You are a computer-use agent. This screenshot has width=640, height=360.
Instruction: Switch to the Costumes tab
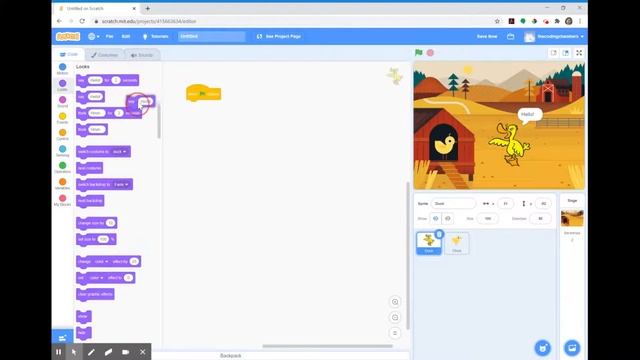(x=104, y=55)
